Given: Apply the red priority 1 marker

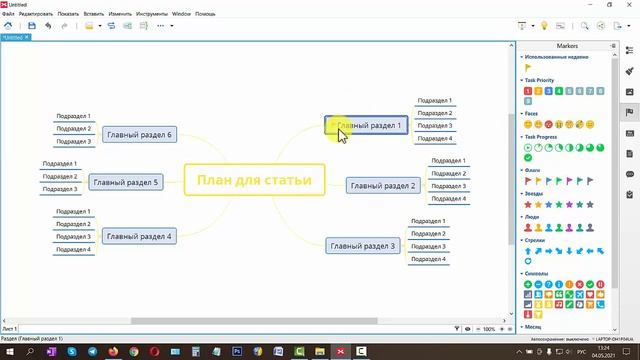Looking at the screenshot, I should coord(528,91).
